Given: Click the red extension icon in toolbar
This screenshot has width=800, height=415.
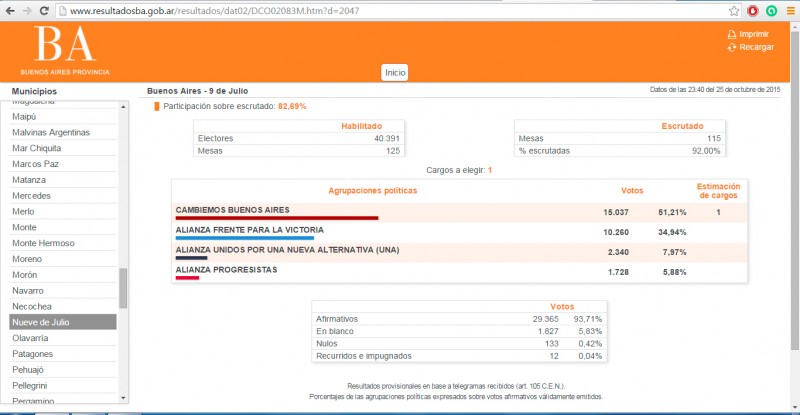Looking at the screenshot, I should [x=751, y=11].
